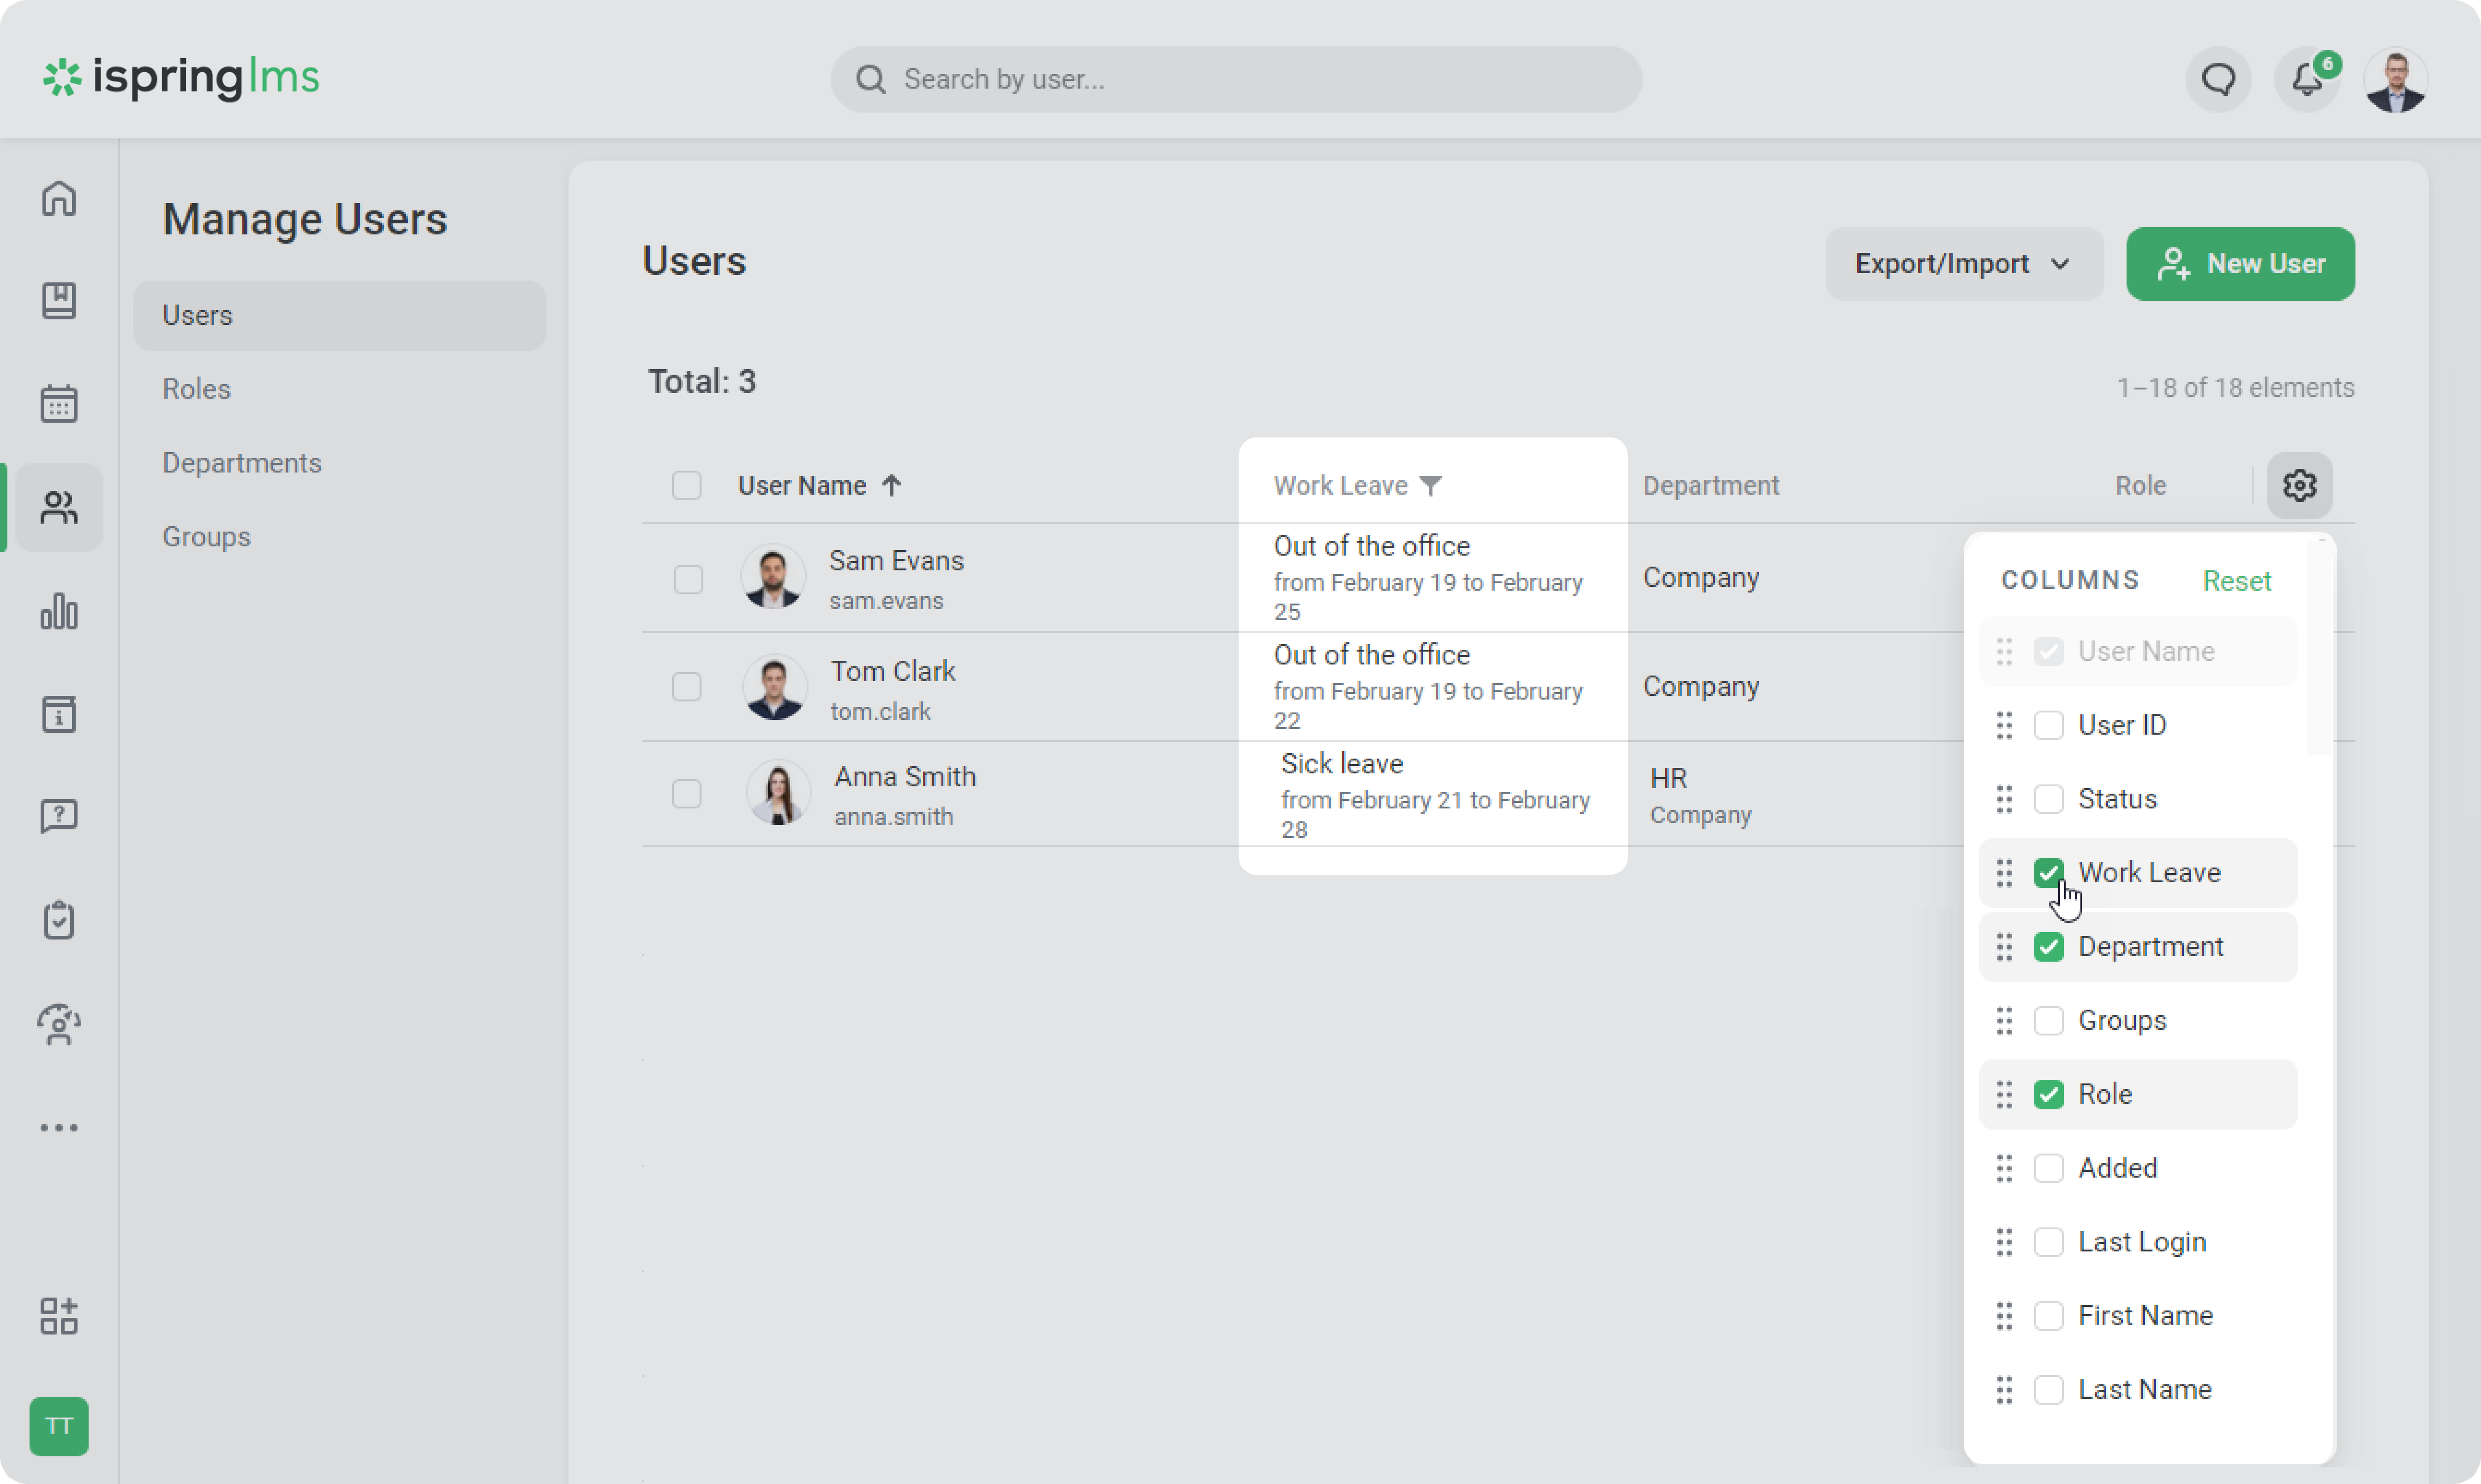This screenshot has height=1484, width=2481.
Task: Select Sam Evans row checkbox
Action: pyautogui.click(x=688, y=579)
